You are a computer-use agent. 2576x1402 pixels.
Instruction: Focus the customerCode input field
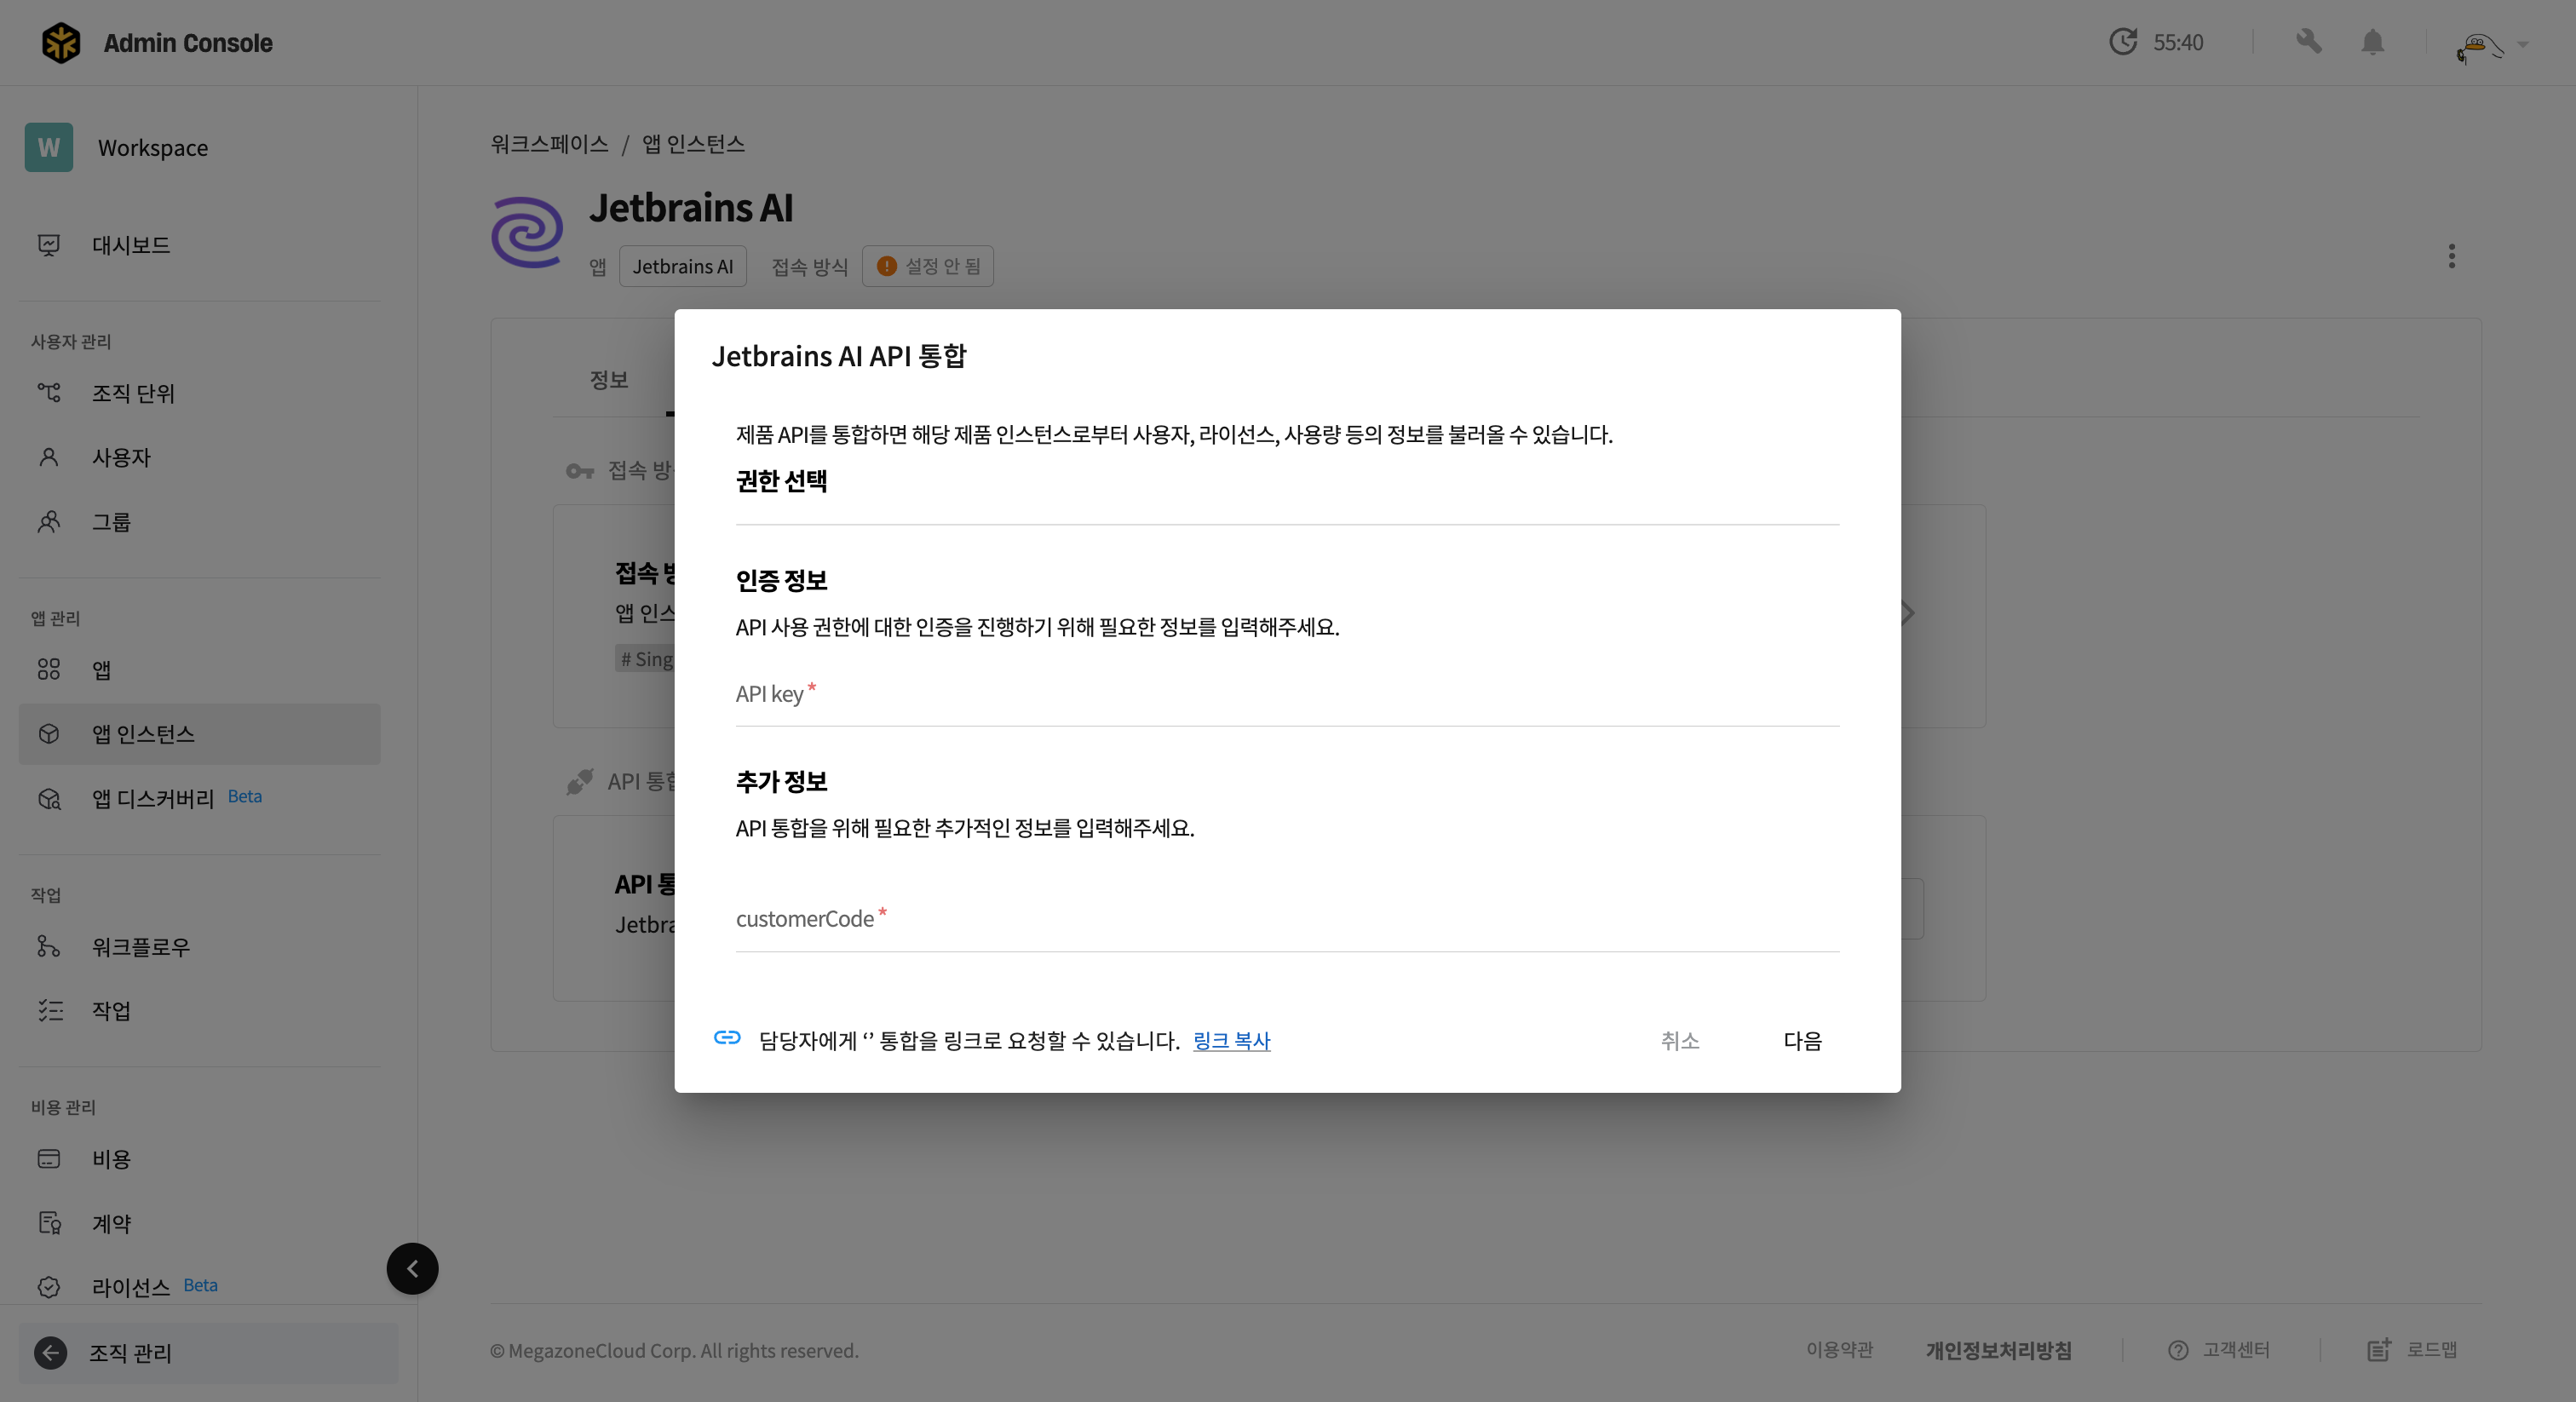[1287, 919]
